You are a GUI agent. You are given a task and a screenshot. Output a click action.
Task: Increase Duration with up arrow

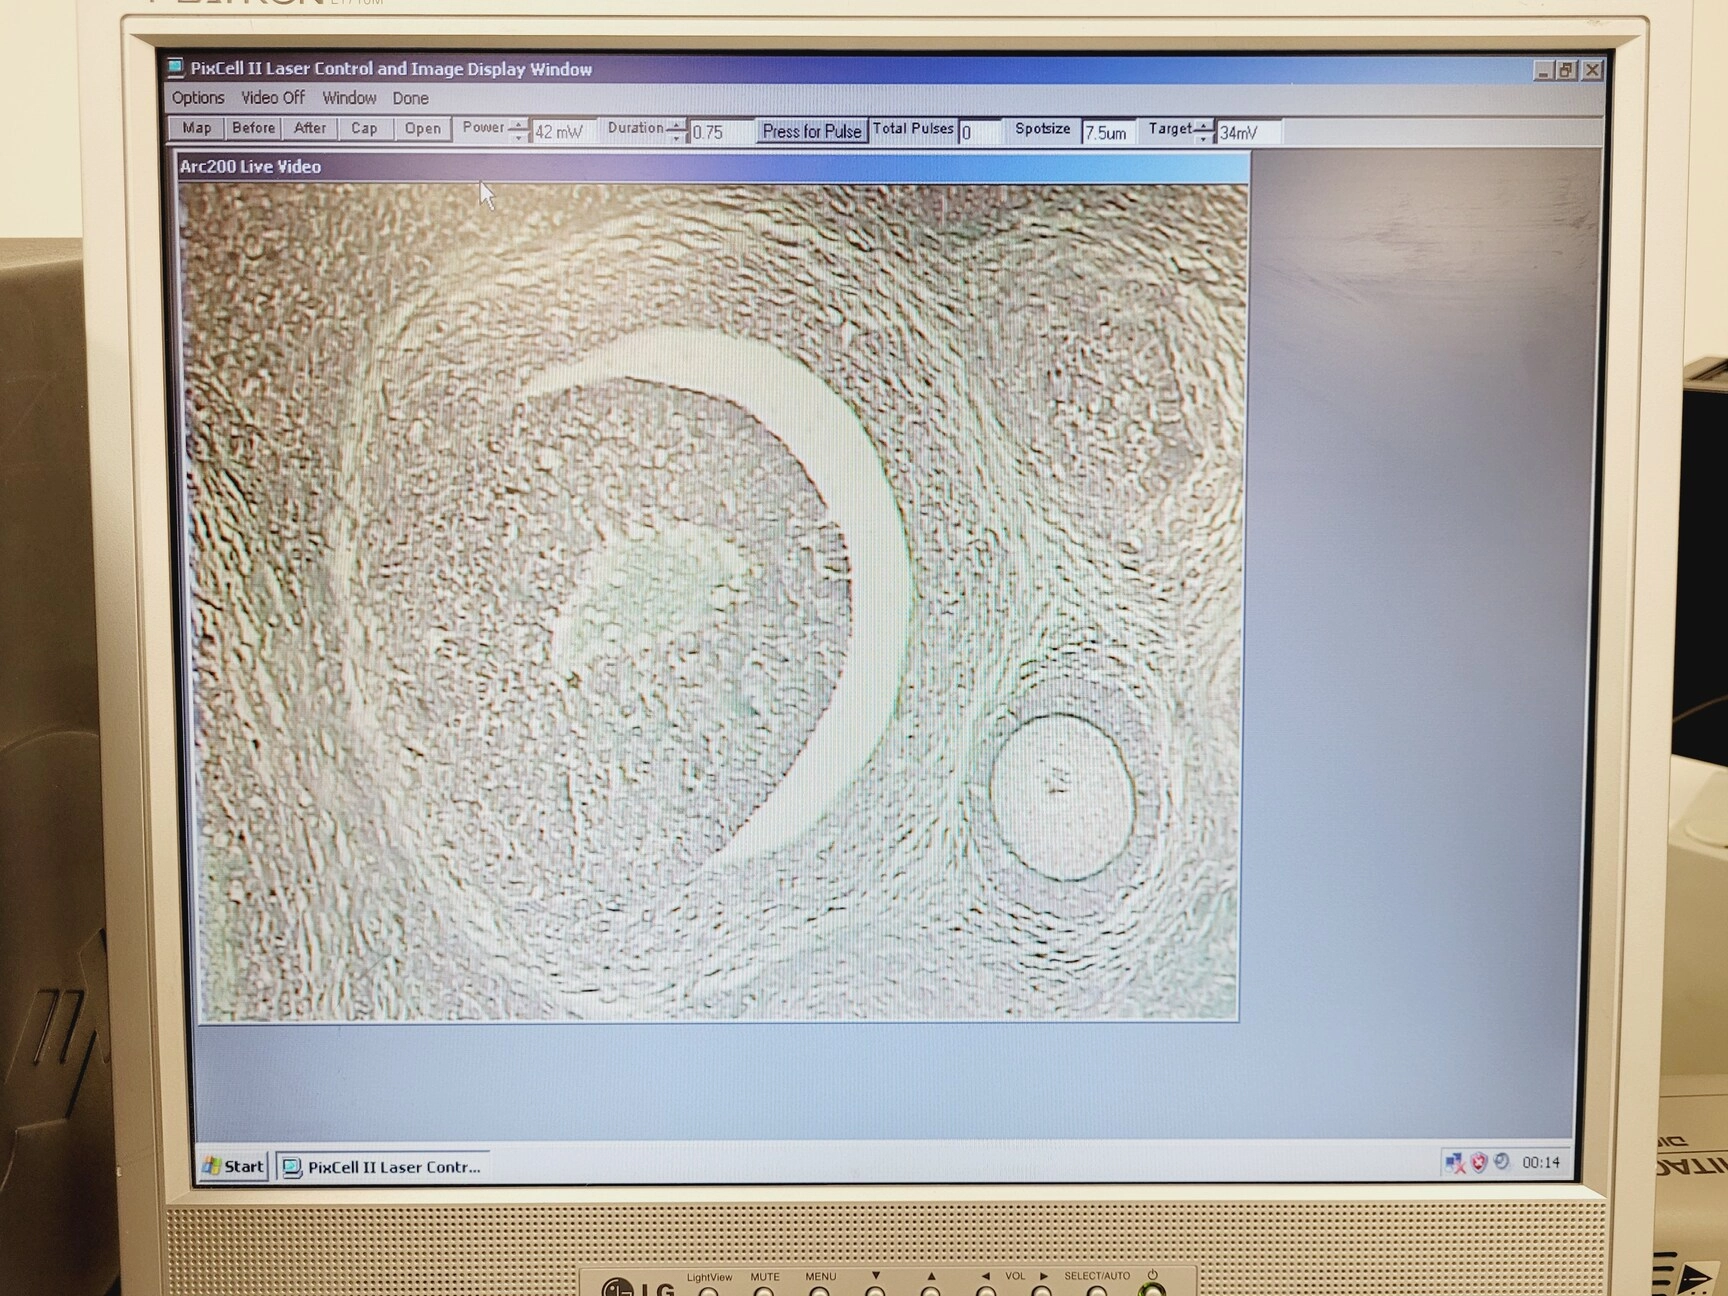[x=677, y=124]
